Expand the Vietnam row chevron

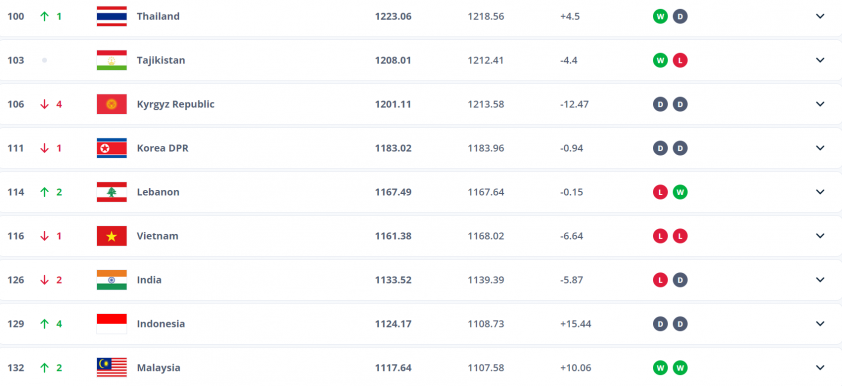click(820, 236)
